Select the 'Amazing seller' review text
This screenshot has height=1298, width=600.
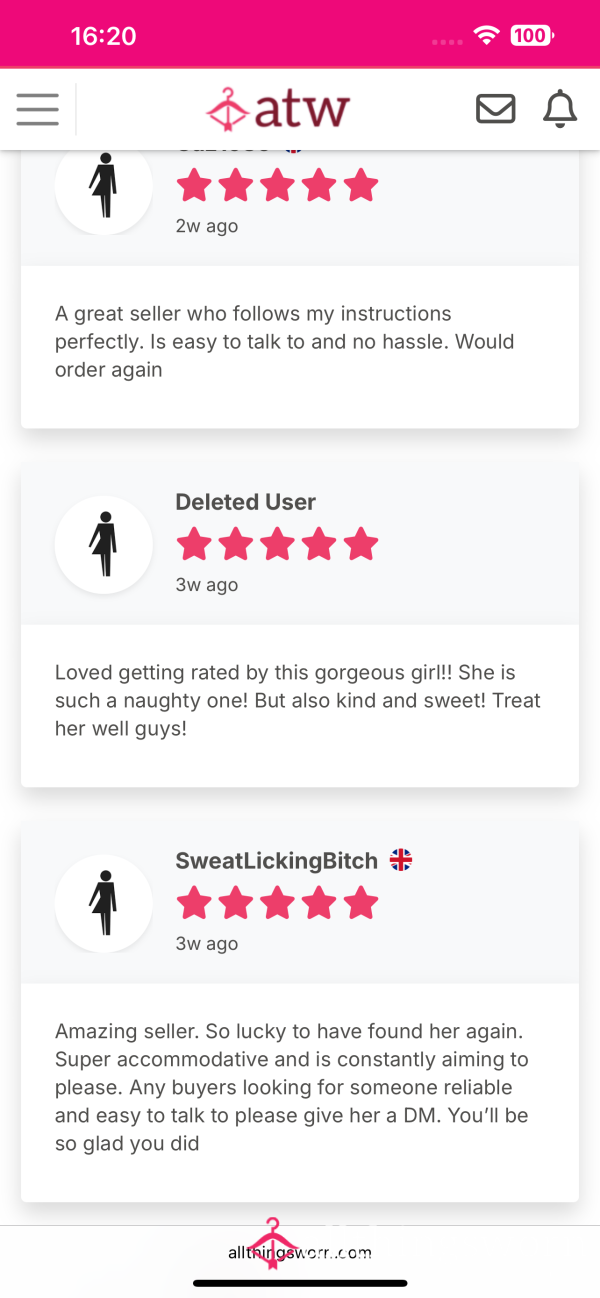292,1087
